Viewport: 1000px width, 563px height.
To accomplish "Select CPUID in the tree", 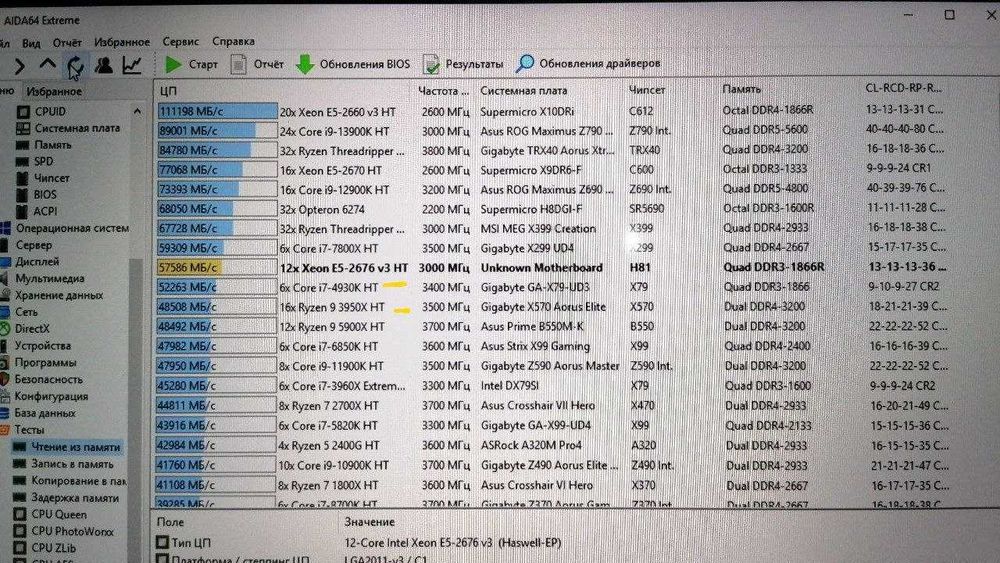I will pyautogui.click(x=42, y=112).
